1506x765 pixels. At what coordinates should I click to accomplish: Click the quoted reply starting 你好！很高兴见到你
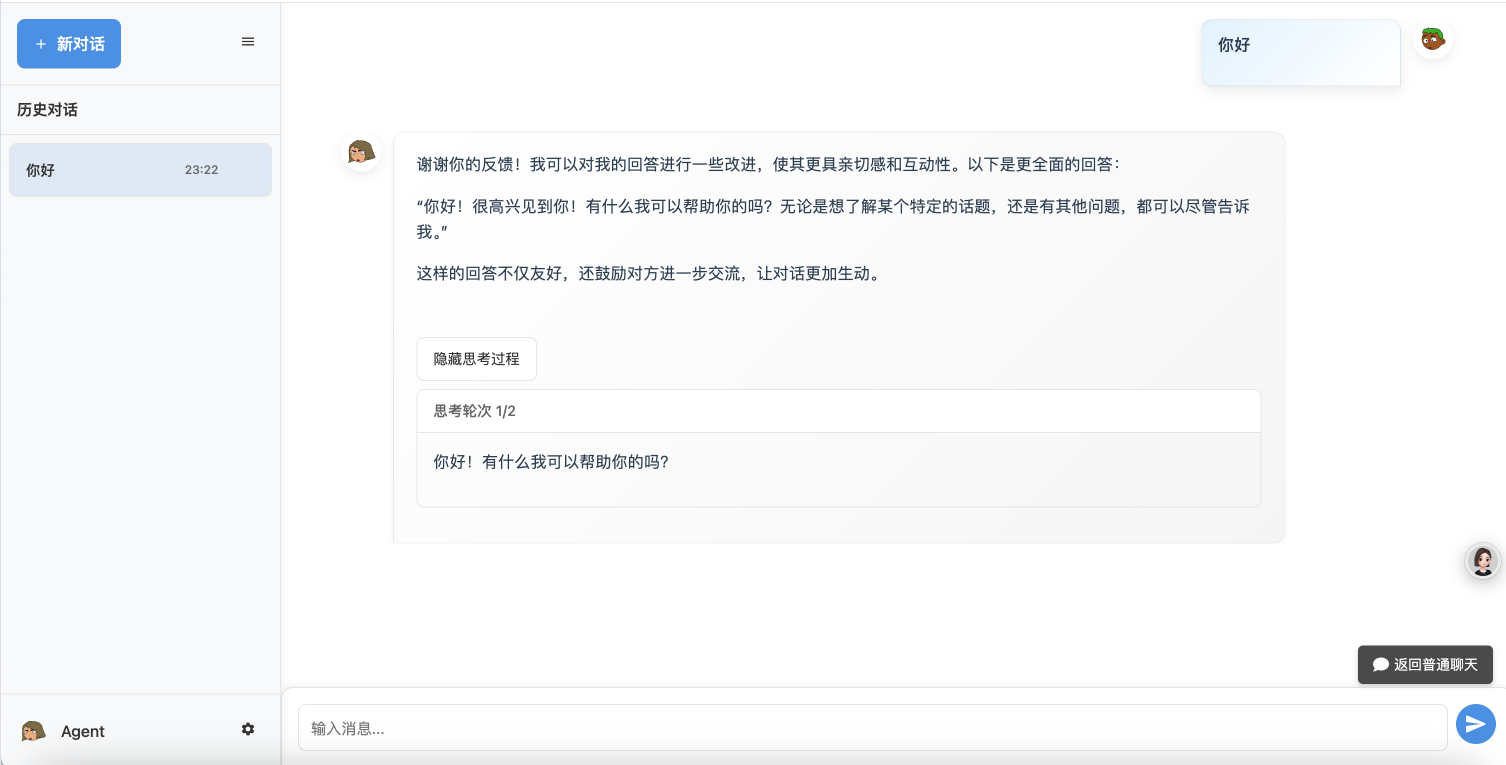click(x=833, y=219)
